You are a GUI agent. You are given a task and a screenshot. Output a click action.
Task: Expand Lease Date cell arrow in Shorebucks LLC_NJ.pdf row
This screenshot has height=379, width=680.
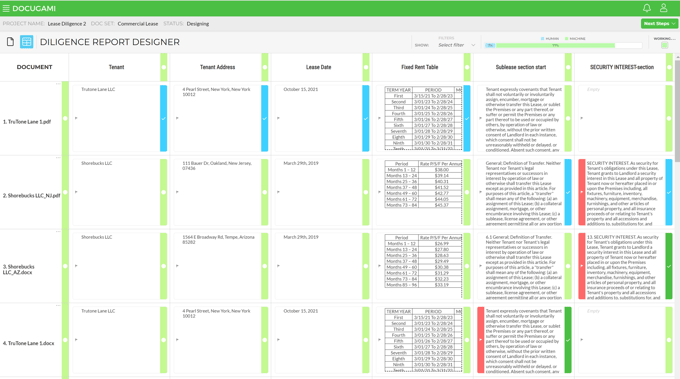click(x=278, y=192)
